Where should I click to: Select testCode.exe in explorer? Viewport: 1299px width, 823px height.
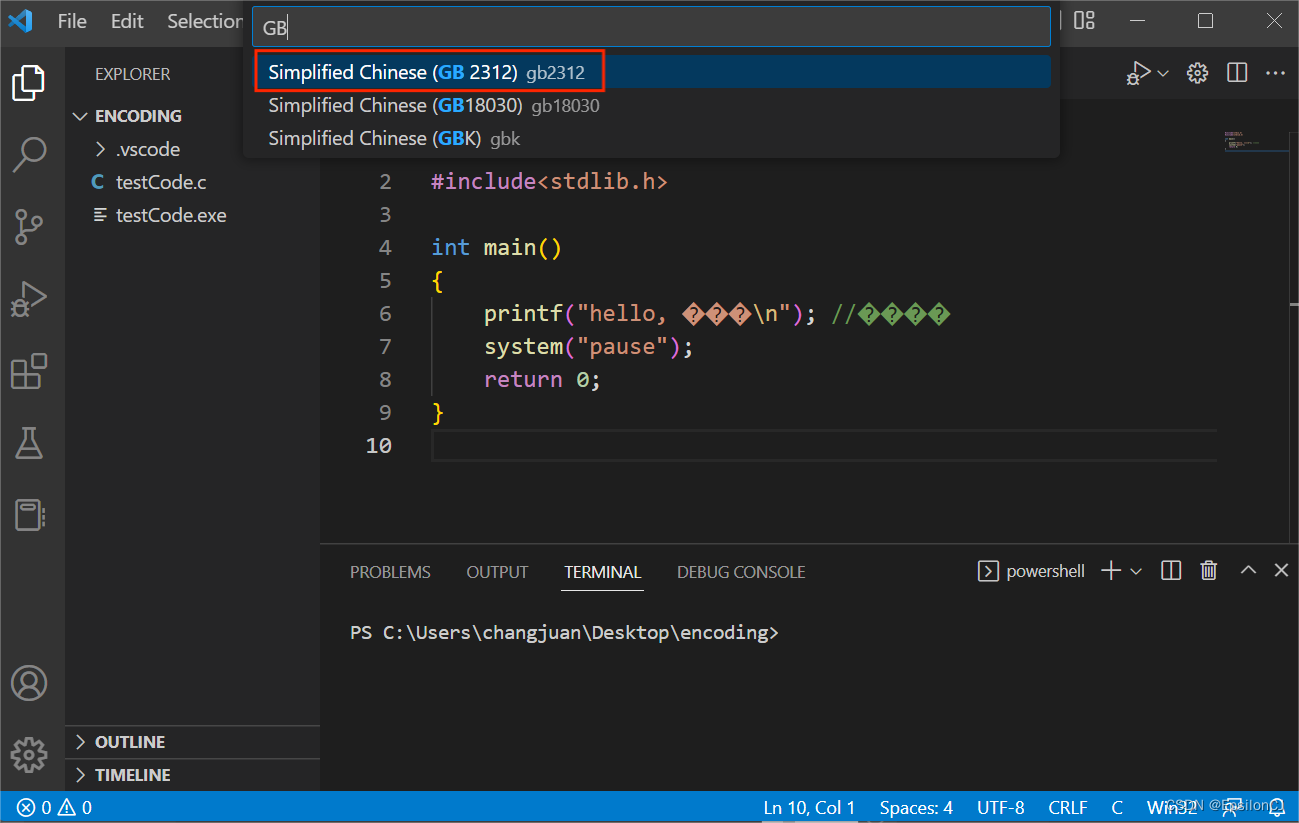click(193, 215)
